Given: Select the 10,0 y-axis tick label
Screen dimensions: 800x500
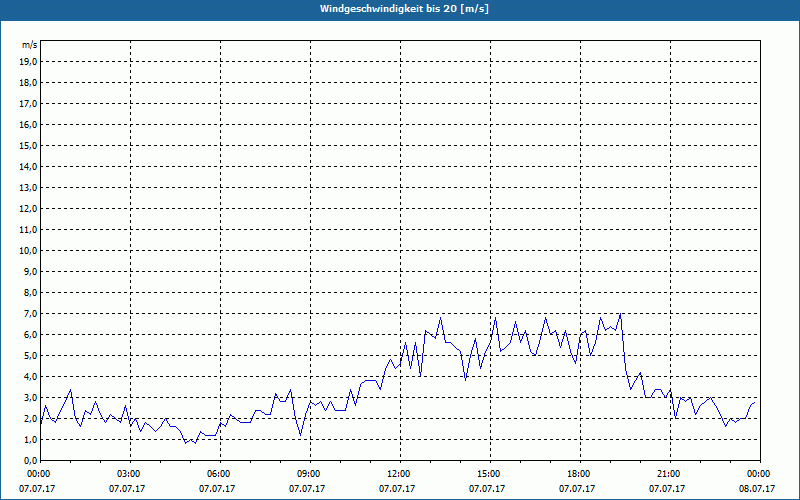Looking at the screenshot, I should (x=28, y=251).
